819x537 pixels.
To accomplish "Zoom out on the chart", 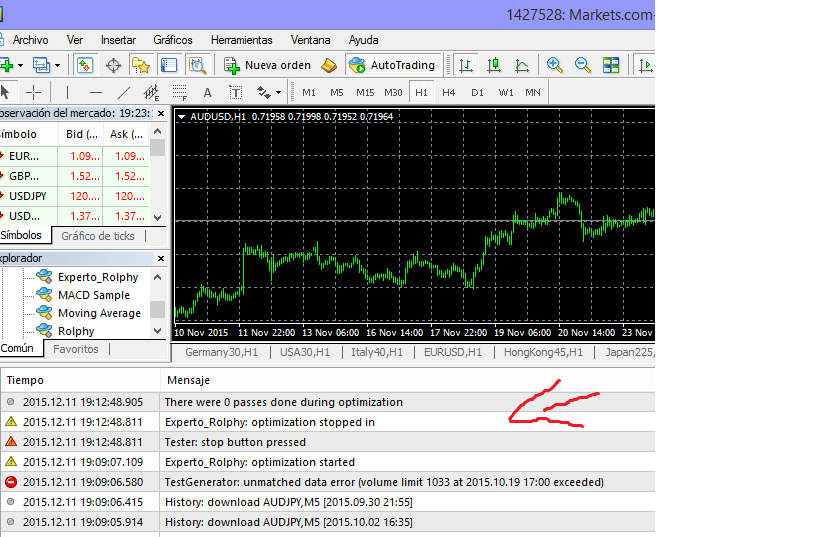I will pos(582,65).
